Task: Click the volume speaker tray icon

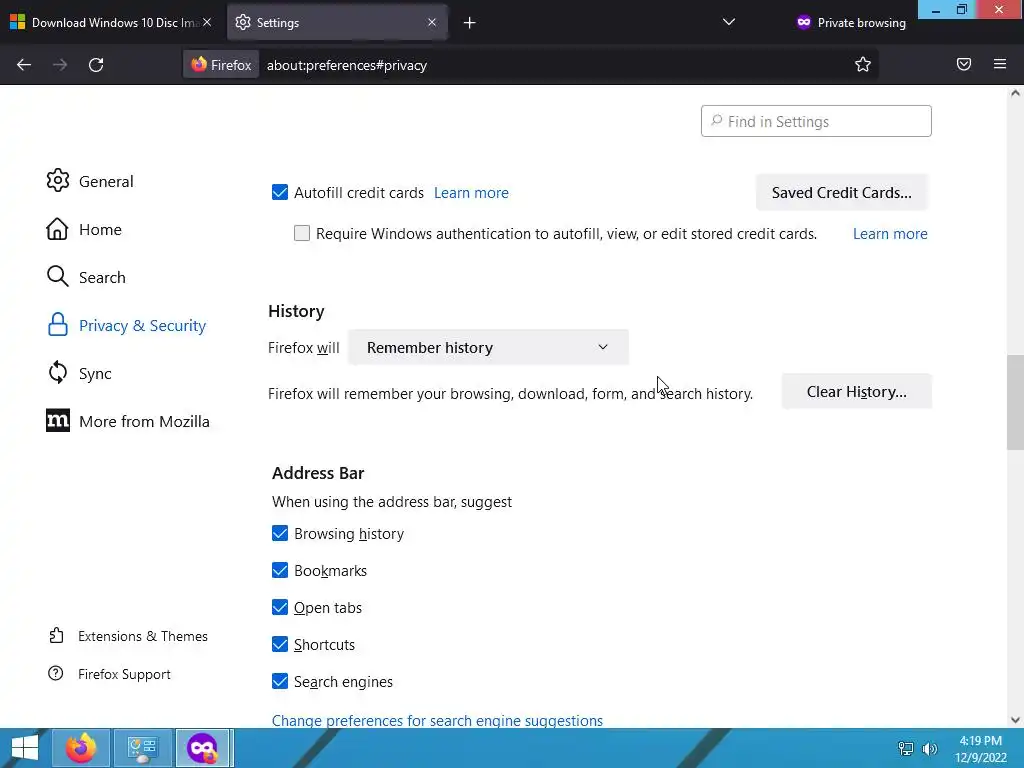Action: point(929,748)
